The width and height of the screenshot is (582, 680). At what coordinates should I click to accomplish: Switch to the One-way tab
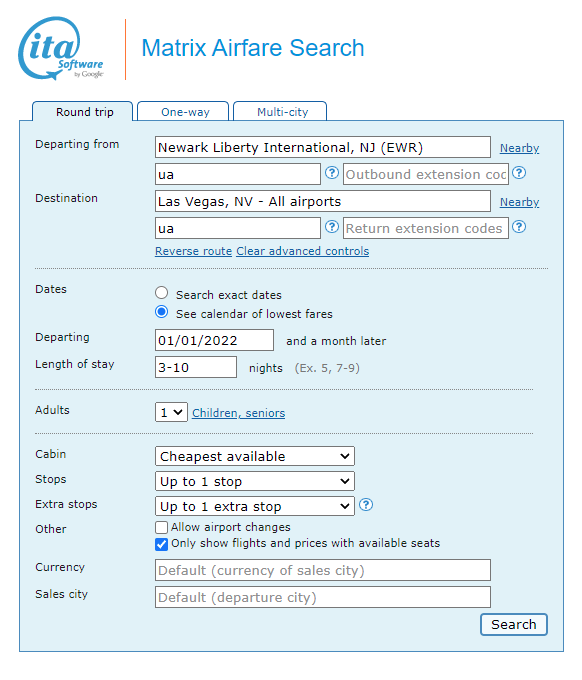tap(183, 111)
